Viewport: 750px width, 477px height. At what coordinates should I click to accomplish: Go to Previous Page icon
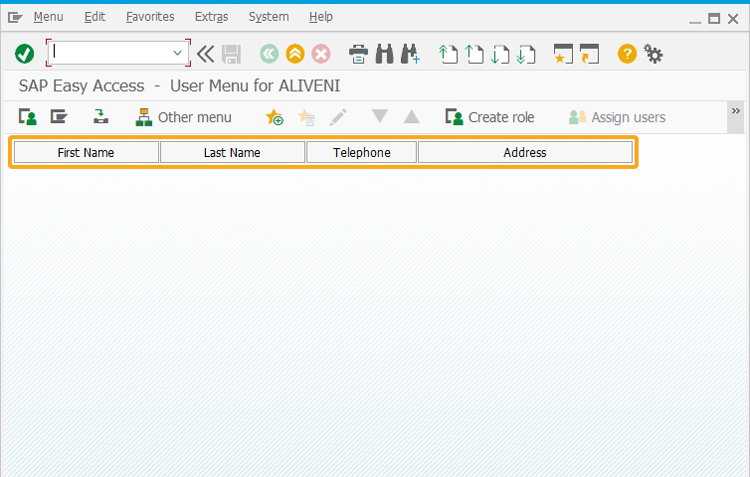click(x=474, y=54)
